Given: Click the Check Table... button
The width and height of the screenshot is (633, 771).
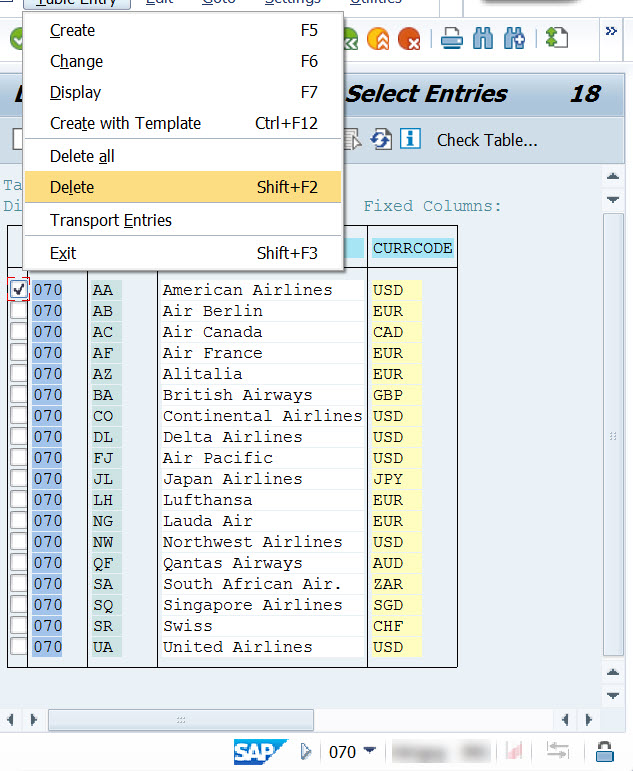Looking at the screenshot, I should click(487, 140).
